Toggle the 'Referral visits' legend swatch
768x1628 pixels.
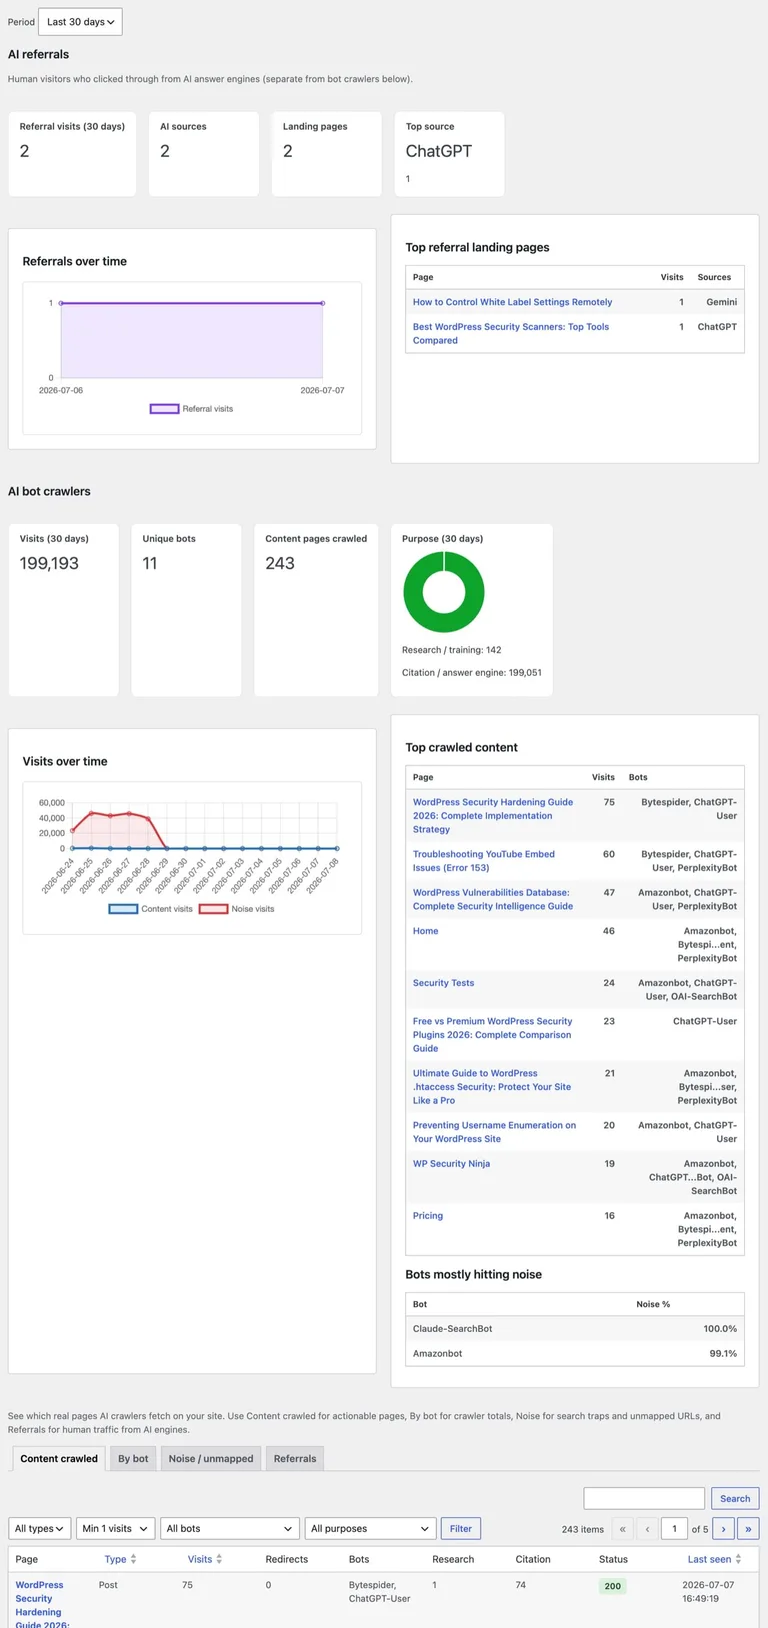[164, 409]
